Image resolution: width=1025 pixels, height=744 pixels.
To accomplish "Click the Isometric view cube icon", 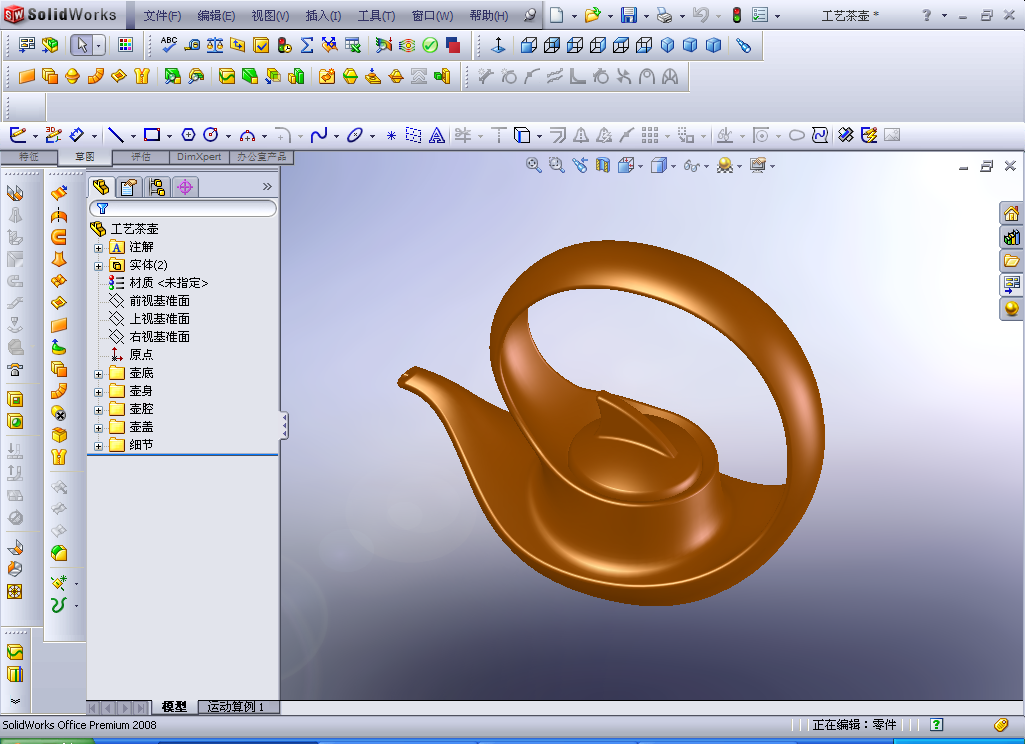I will (x=667, y=44).
